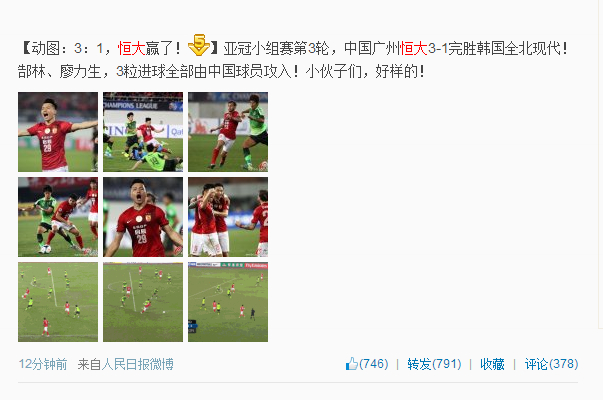Open the 转发(791) repost link
The width and height of the screenshot is (603, 400).
point(434,364)
